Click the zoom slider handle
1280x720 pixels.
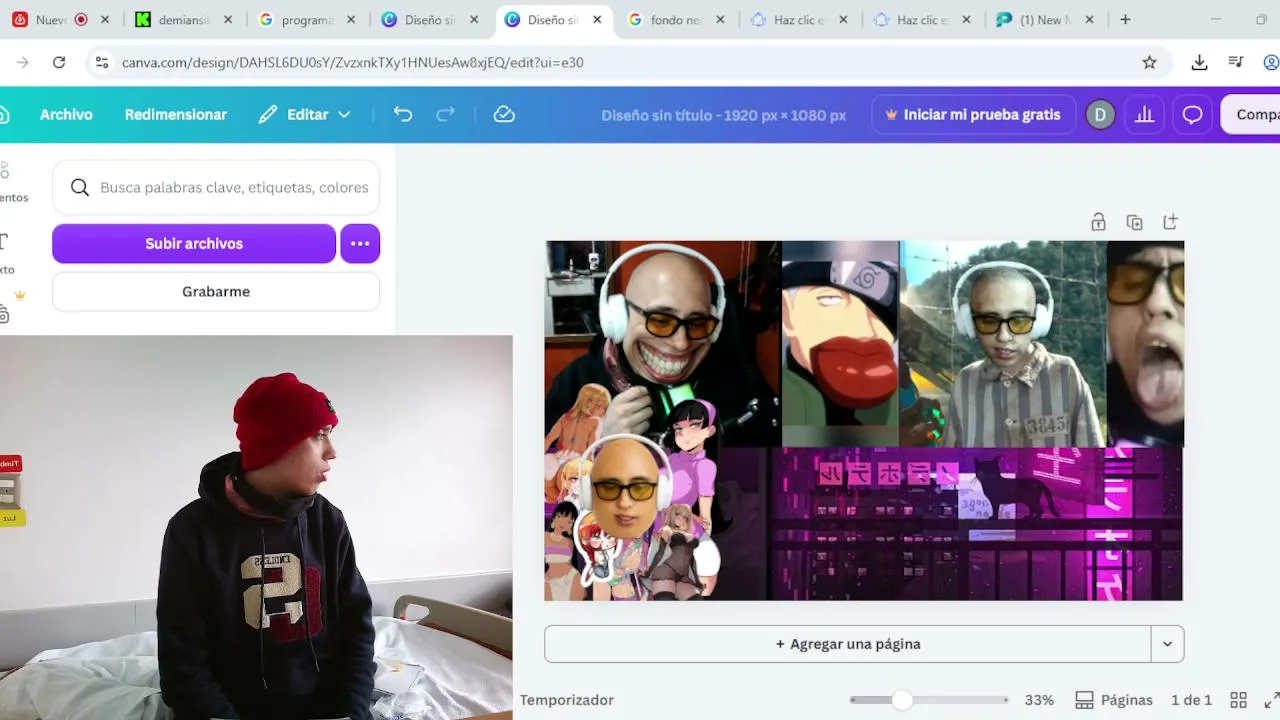click(902, 700)
